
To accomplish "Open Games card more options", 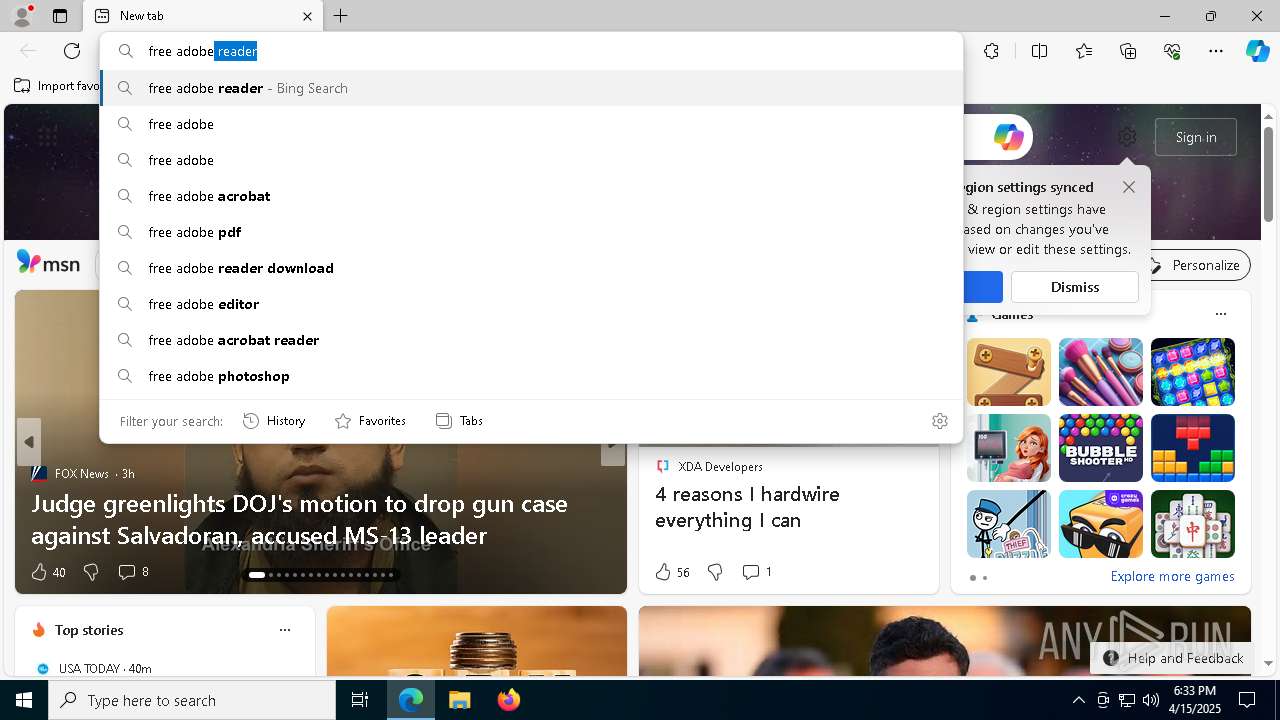I will [x=1220, y=314].
